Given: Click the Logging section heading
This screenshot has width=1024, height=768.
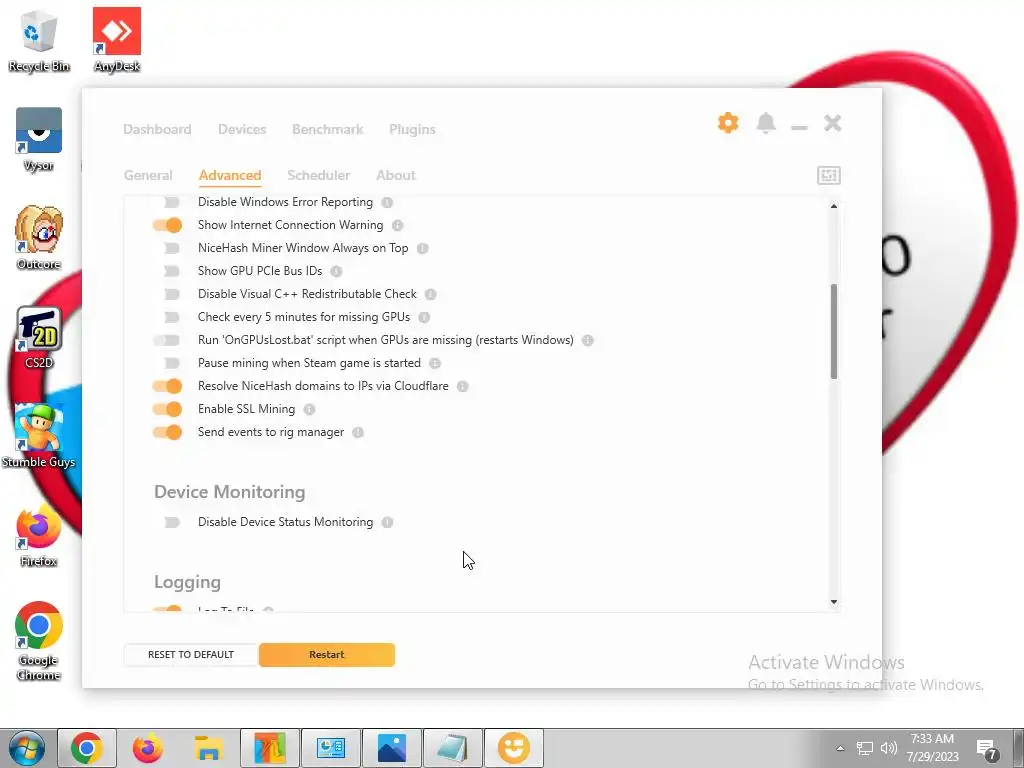Looking at the screenshot, I should point(187,582).
